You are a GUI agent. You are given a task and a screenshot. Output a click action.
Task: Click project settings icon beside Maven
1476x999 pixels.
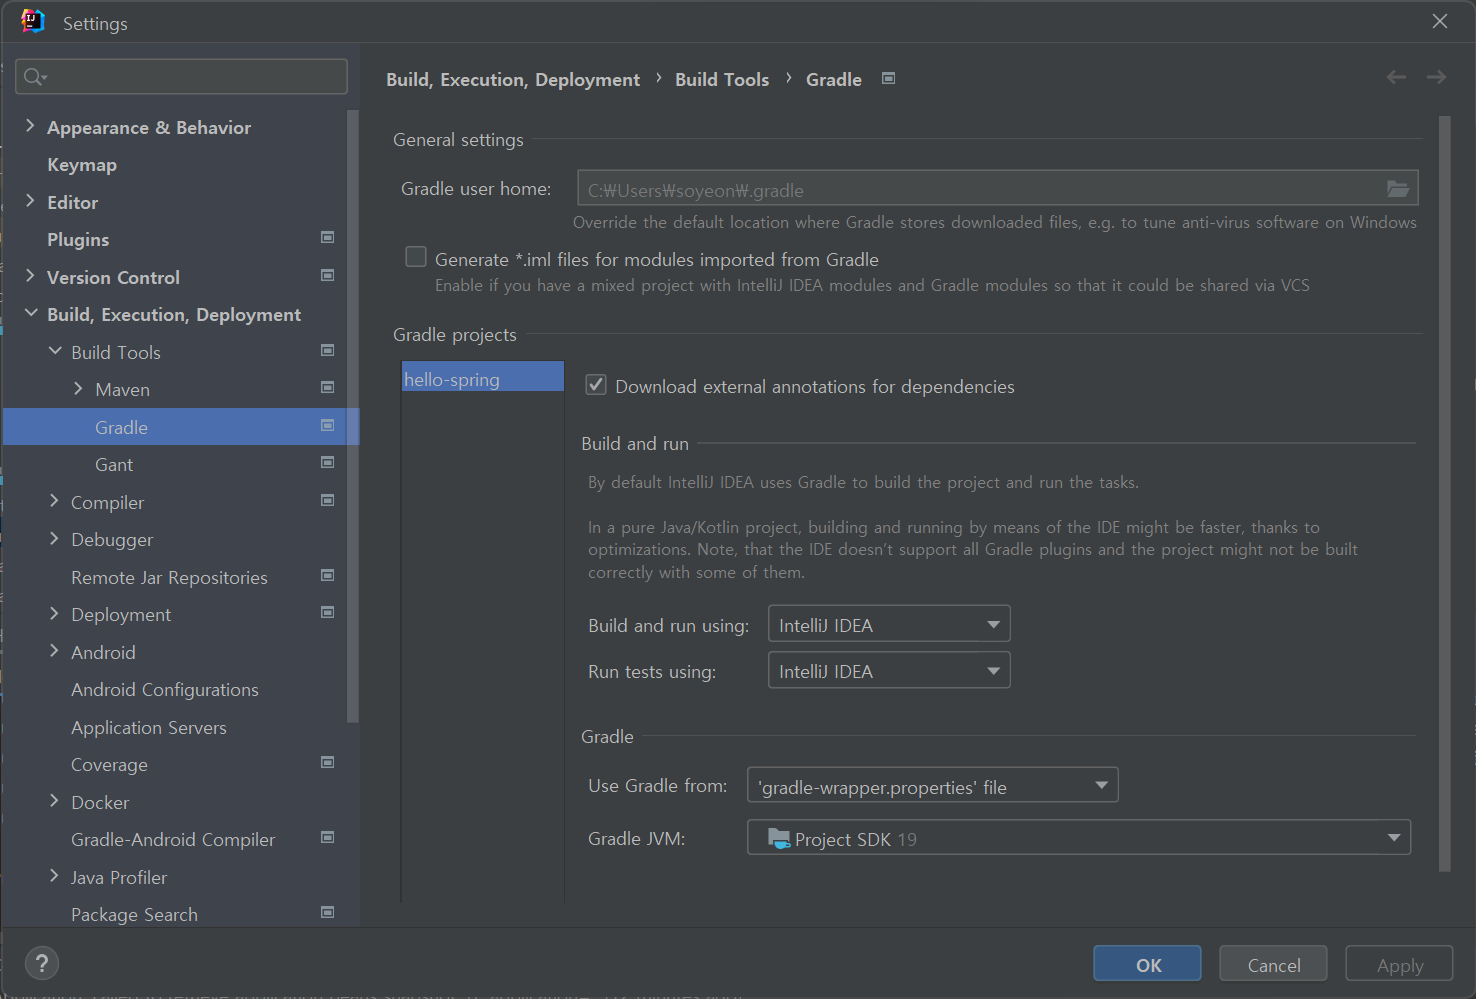coord(327,387)
